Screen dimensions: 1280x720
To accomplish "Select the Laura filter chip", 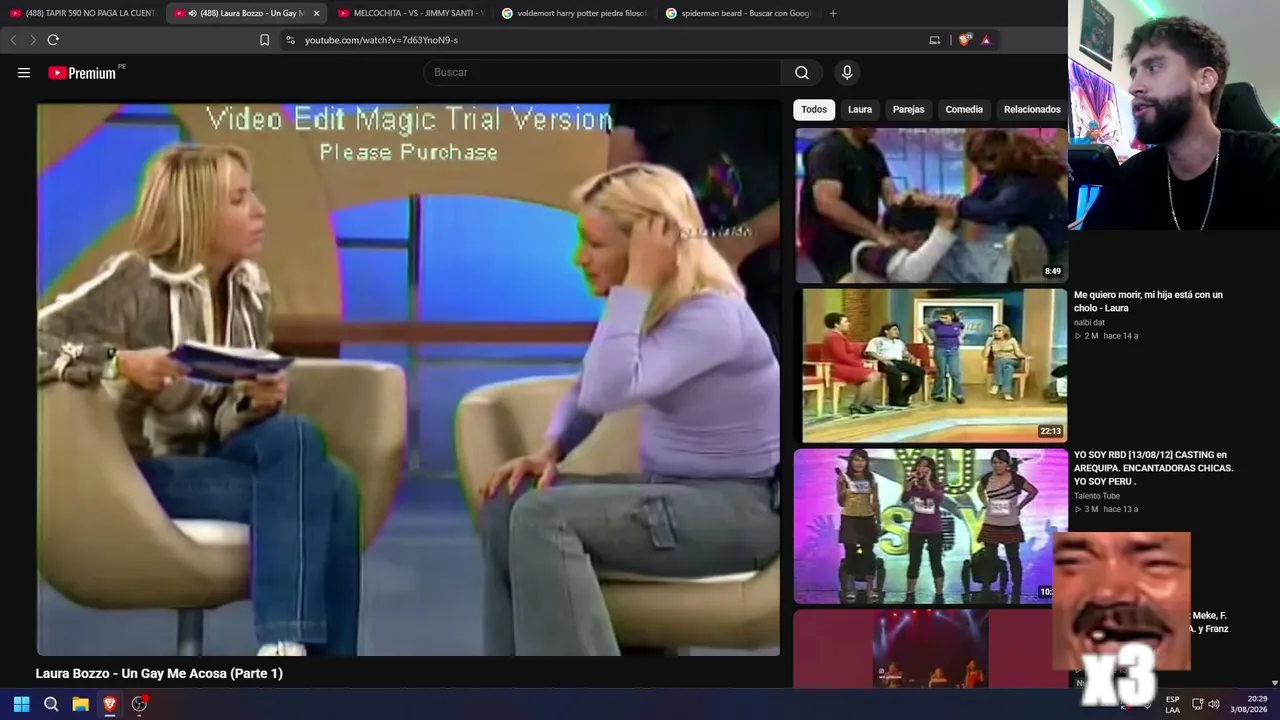I will tap(860, 109).
